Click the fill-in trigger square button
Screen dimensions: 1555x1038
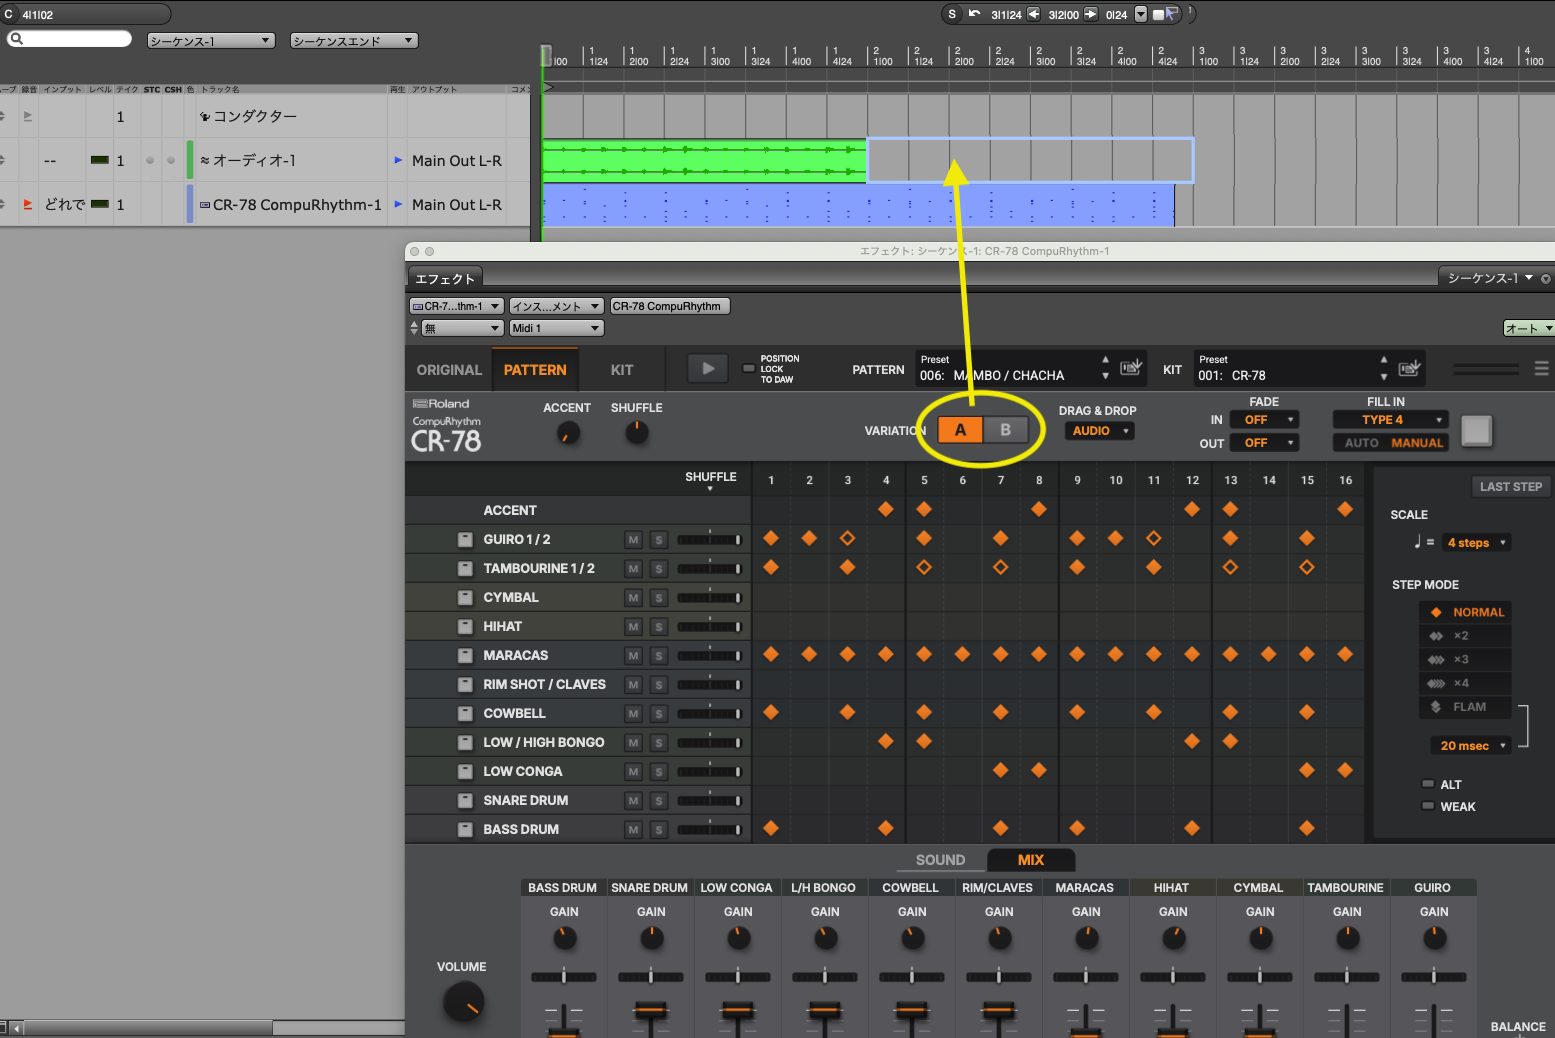[x=1476, y=431]
